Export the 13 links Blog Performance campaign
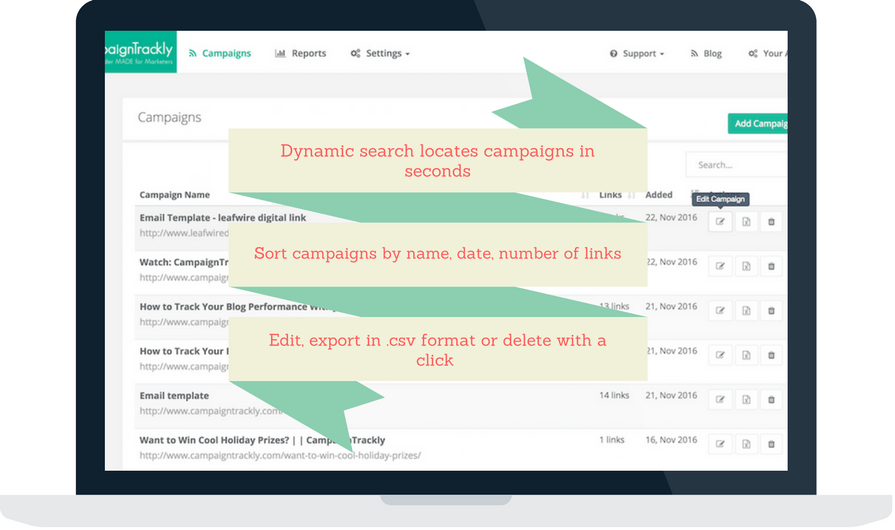Image resolution: width=895 pixels, height=530 pixels. tap(746, 311)
